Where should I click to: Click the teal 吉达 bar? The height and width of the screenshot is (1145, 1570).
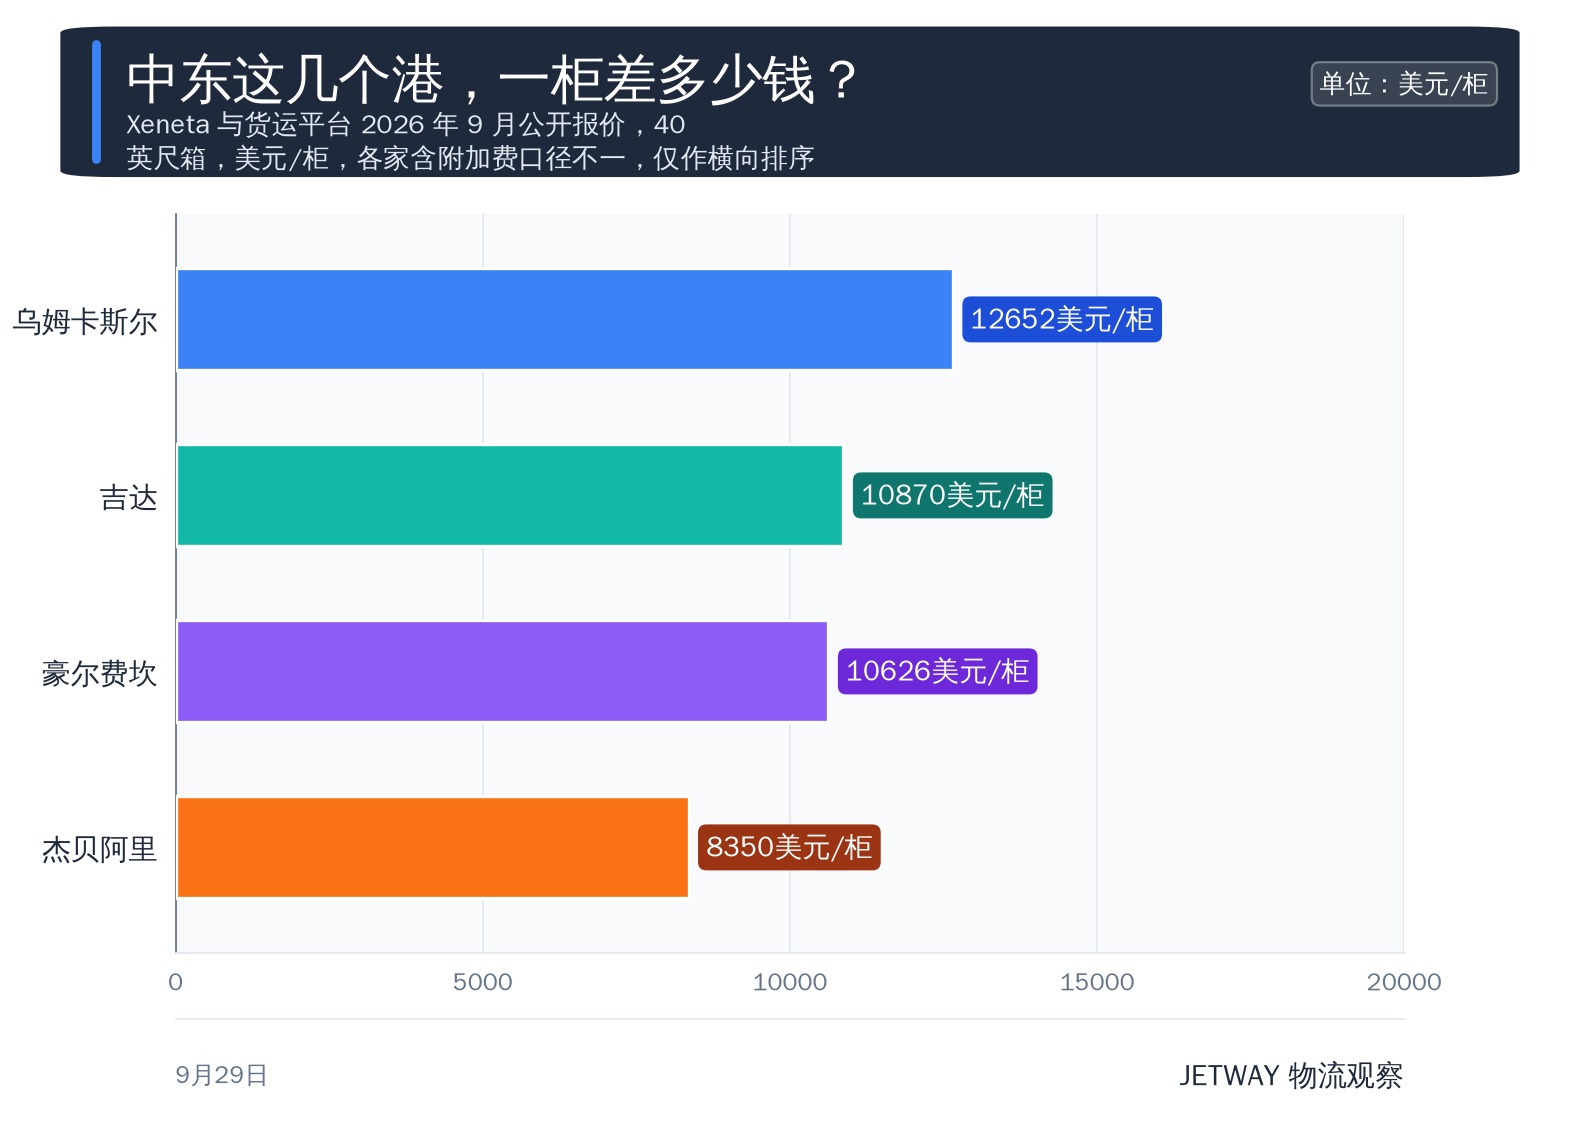click(x=509, y=496)
